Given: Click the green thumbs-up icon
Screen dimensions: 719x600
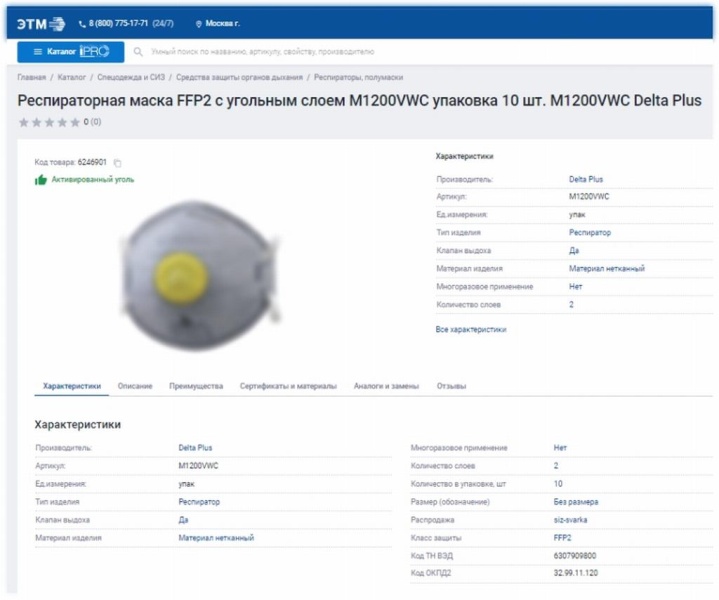Looking at the screenshot, I should point(41,180).
